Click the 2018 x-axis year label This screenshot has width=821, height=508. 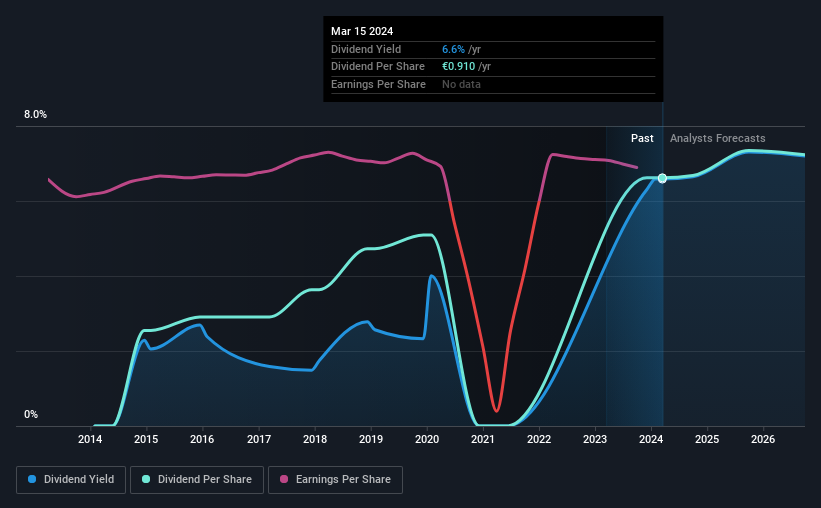tap(315, 439)
